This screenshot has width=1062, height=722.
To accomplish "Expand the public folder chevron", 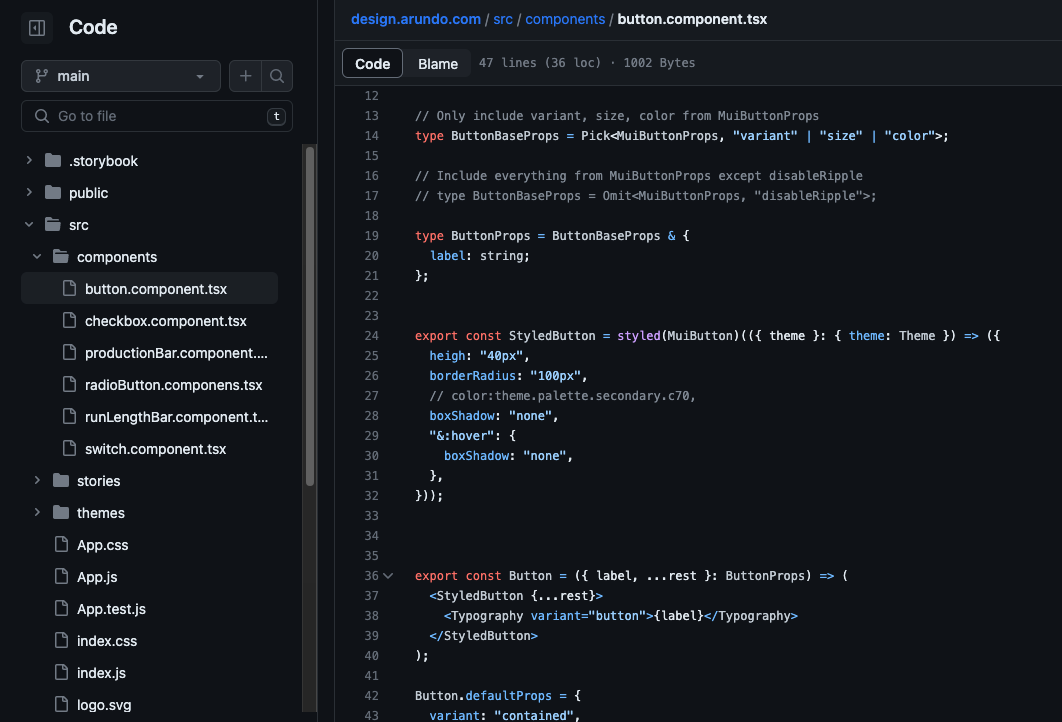I will [x=29, y=192].
